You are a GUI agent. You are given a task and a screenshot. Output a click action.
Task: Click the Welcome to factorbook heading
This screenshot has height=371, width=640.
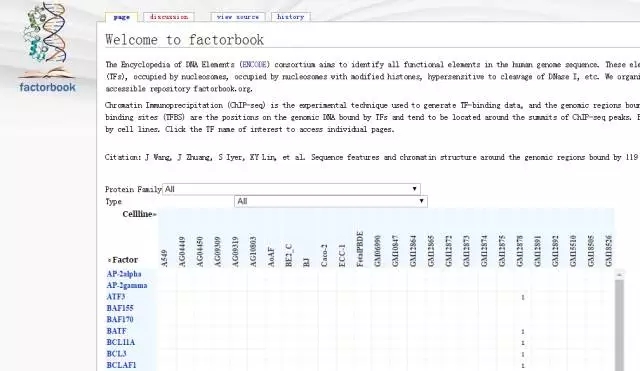pos(184,40)
